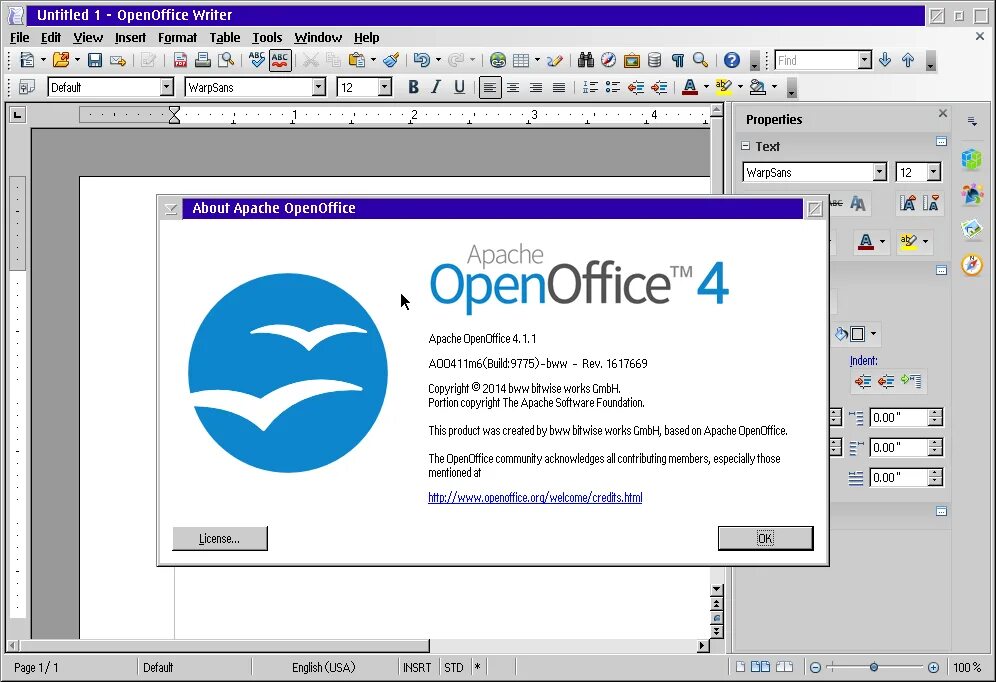Run the Spelling and Grammar check icon
The height and width of the screenshot is (682, 996).
257,60
